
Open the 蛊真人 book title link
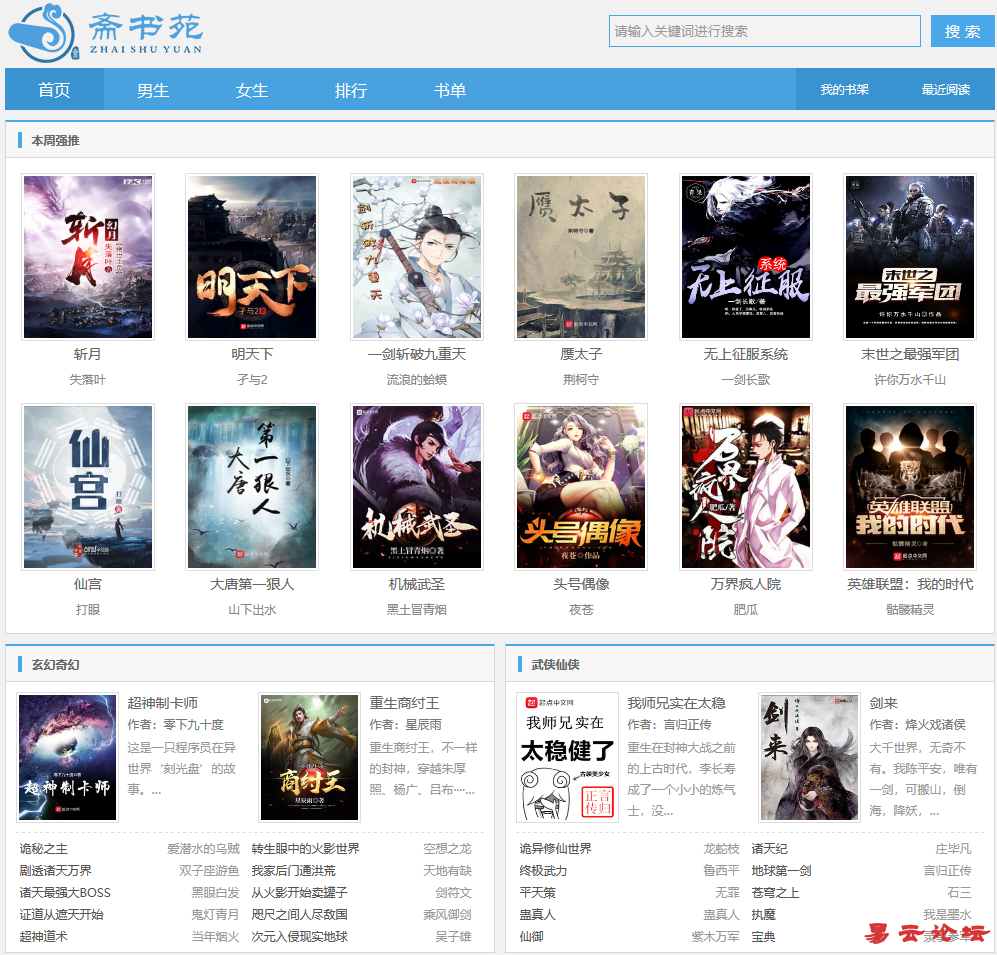pos(537,914)
